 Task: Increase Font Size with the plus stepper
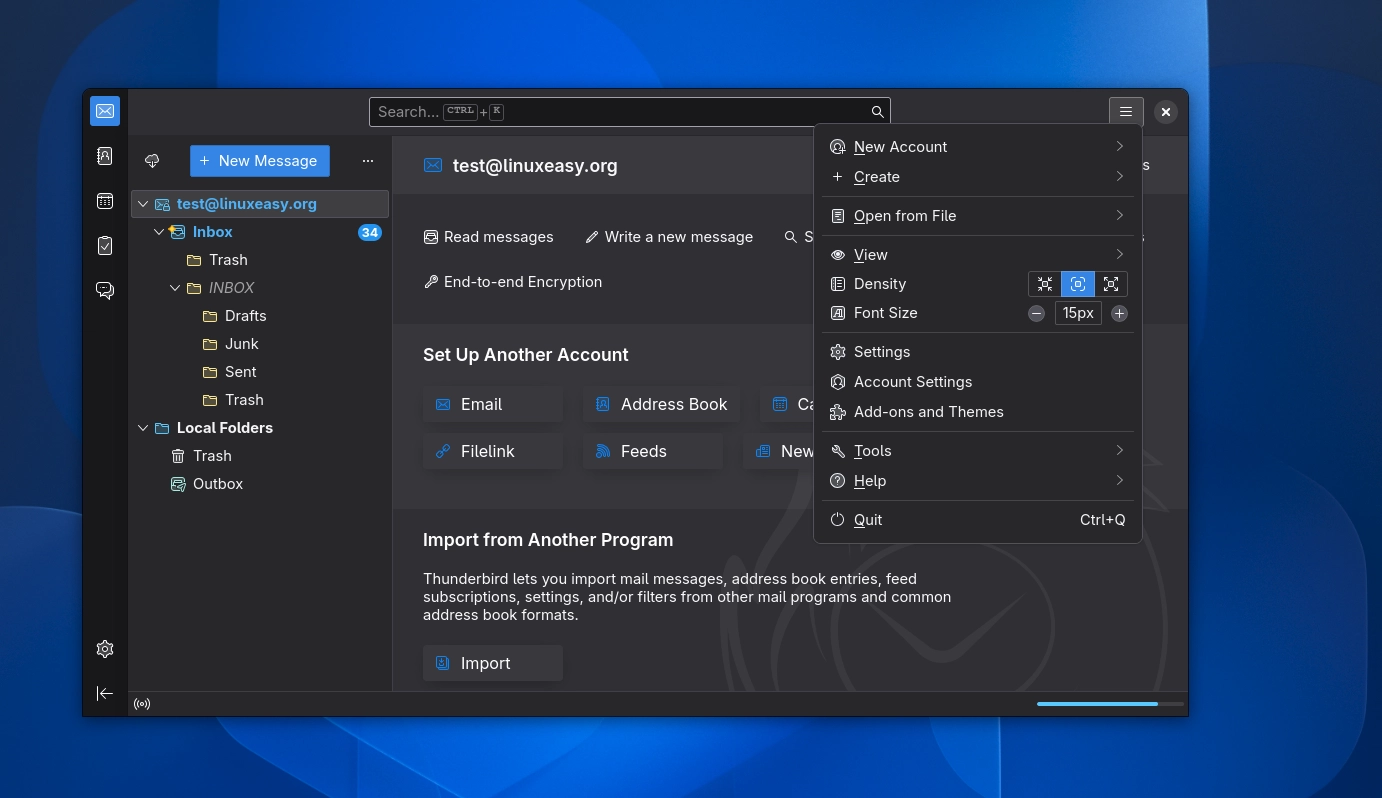tap(1119, 313)
